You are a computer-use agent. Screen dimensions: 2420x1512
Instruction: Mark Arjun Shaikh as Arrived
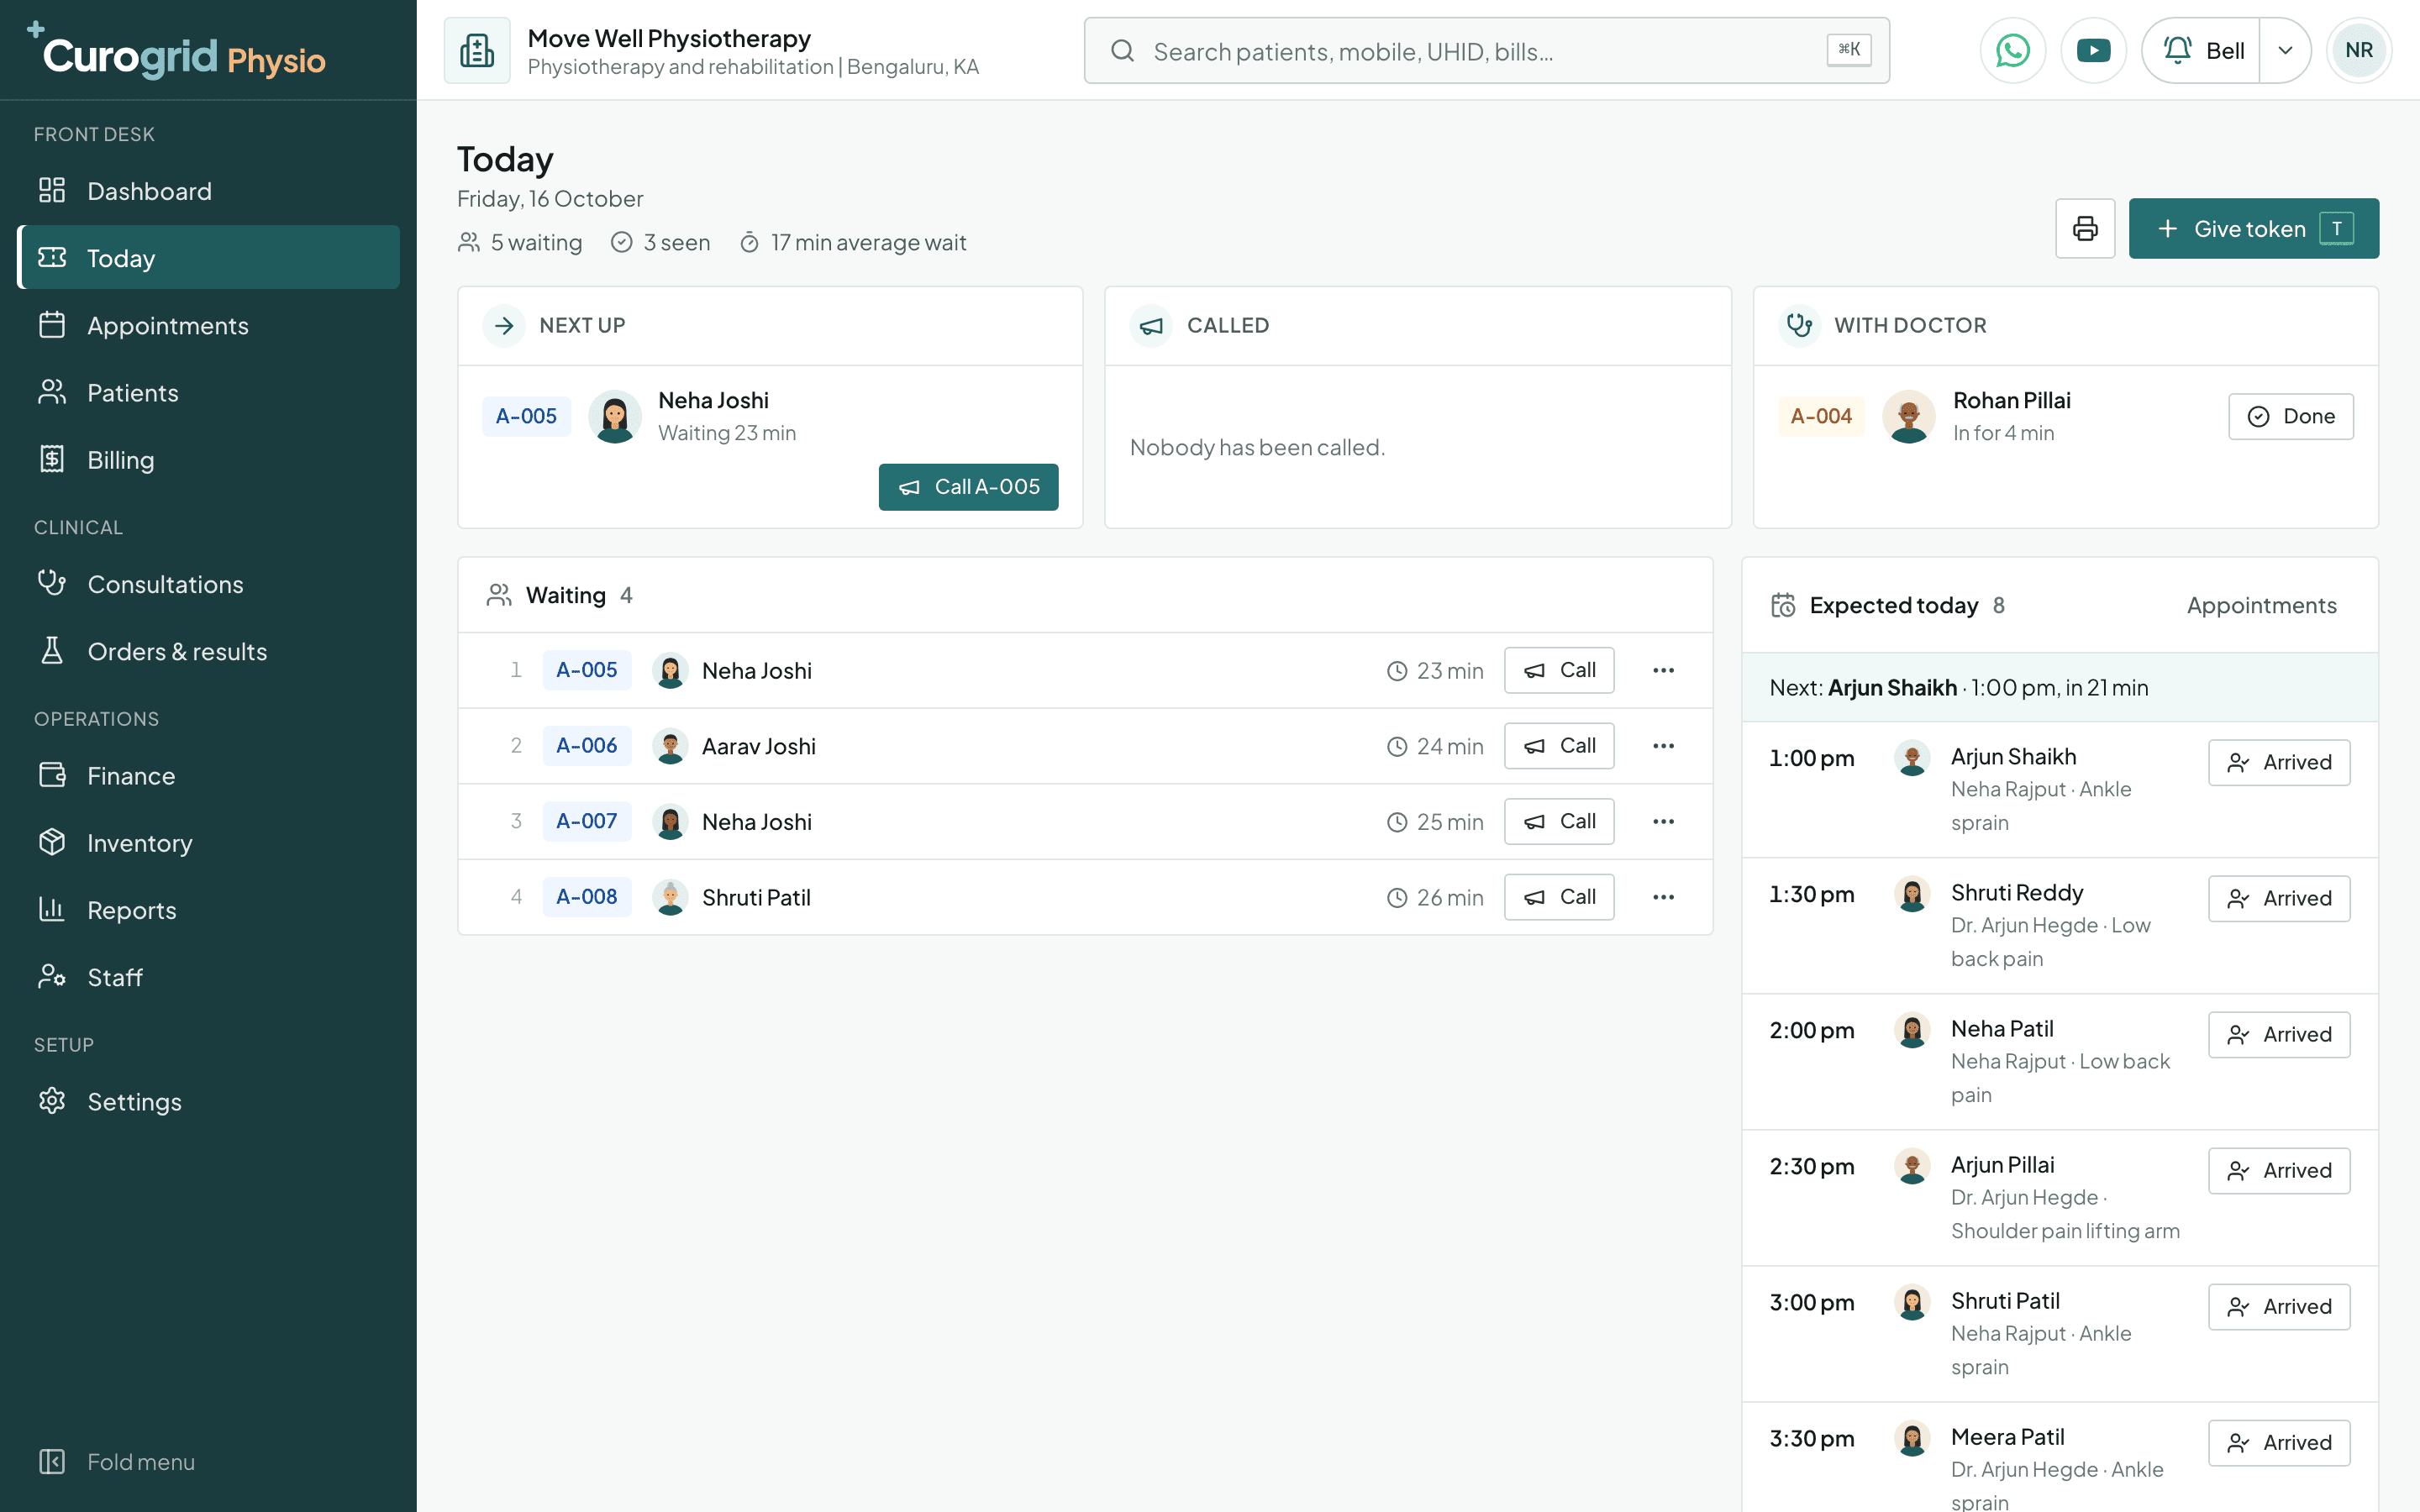point(2279,762)
